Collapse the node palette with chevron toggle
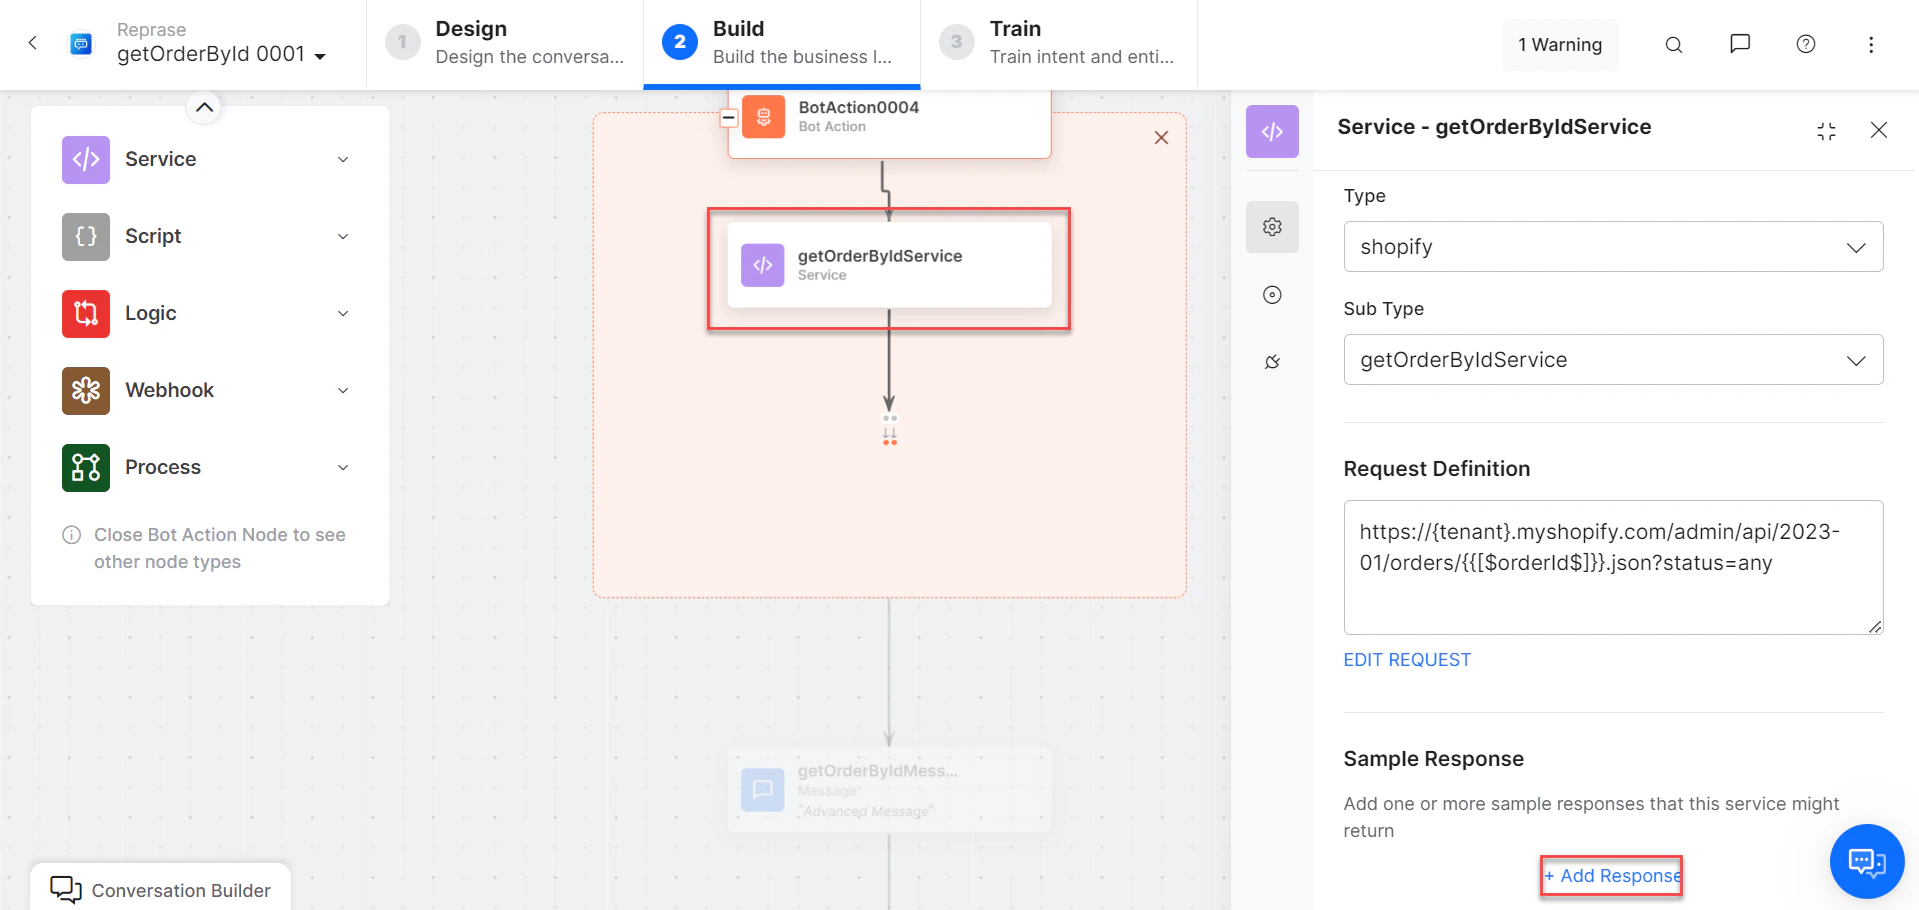Screen dimensions: 1919x910 pos(204,107)
